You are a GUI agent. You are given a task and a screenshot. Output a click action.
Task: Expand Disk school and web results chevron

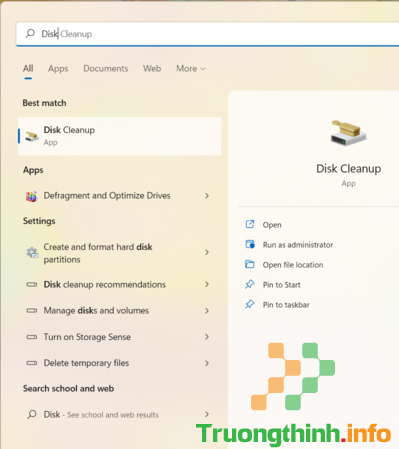207,414
